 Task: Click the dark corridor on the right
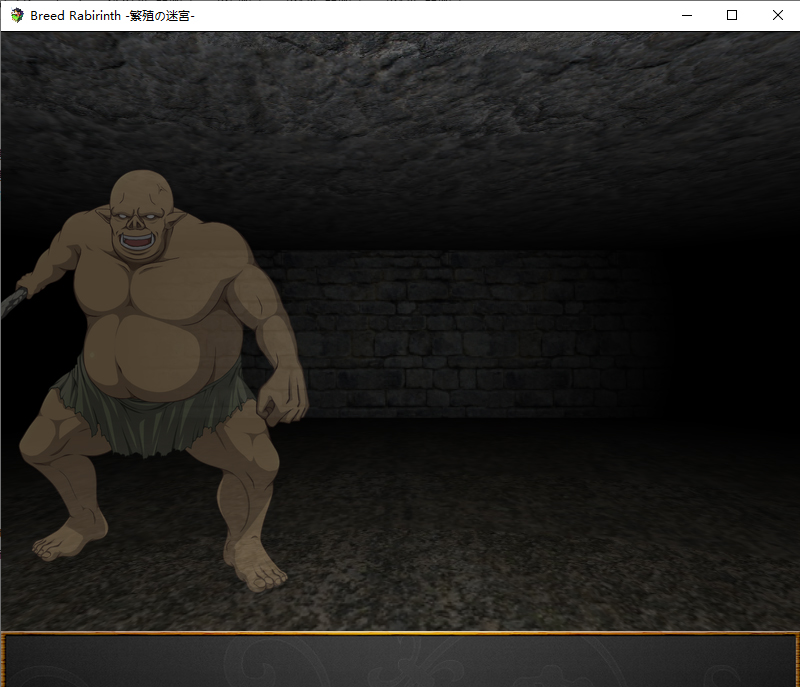coord(730,330)
